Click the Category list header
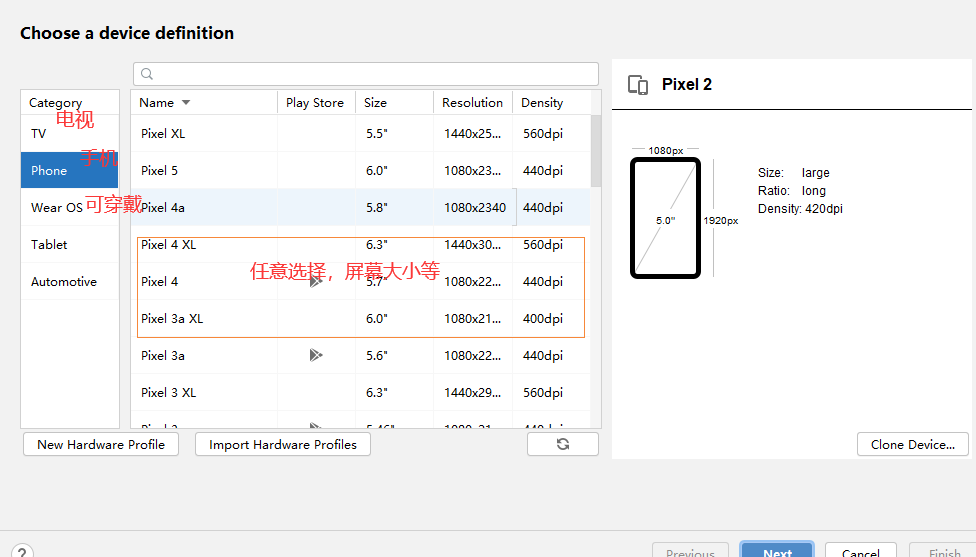Screen dimensions: 976x557 point(70,103)
